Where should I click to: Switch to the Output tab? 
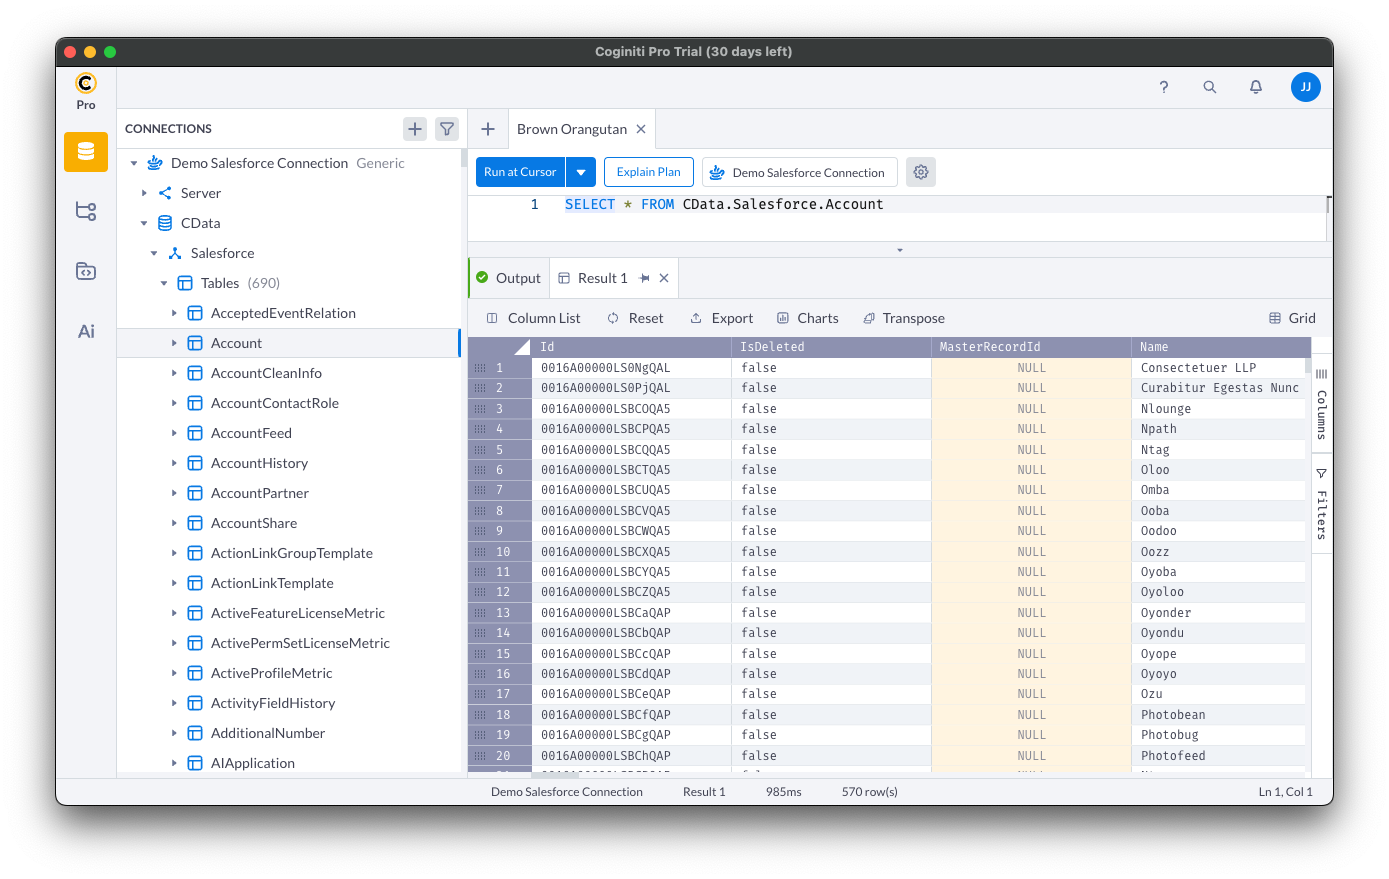click(x=509, y=278)
